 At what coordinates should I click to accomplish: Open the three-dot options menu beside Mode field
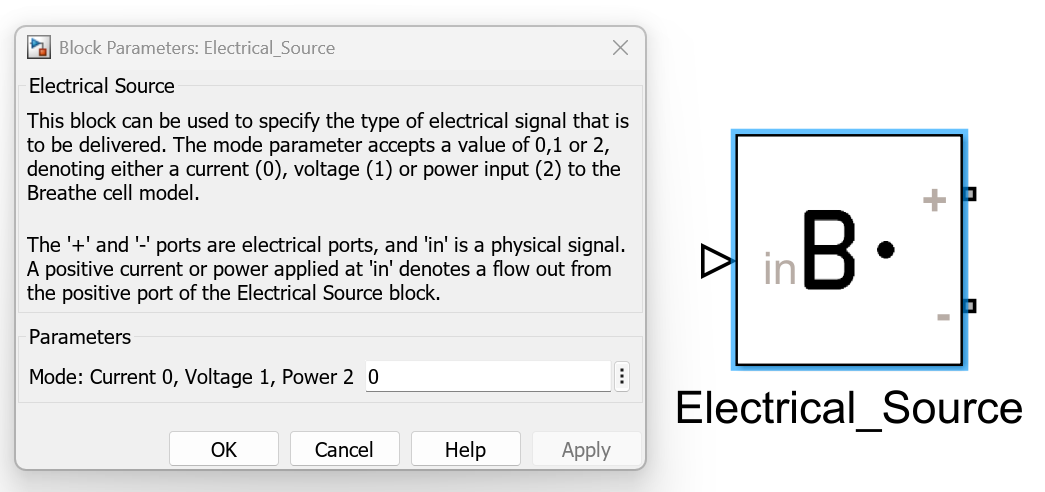(622, 377)
